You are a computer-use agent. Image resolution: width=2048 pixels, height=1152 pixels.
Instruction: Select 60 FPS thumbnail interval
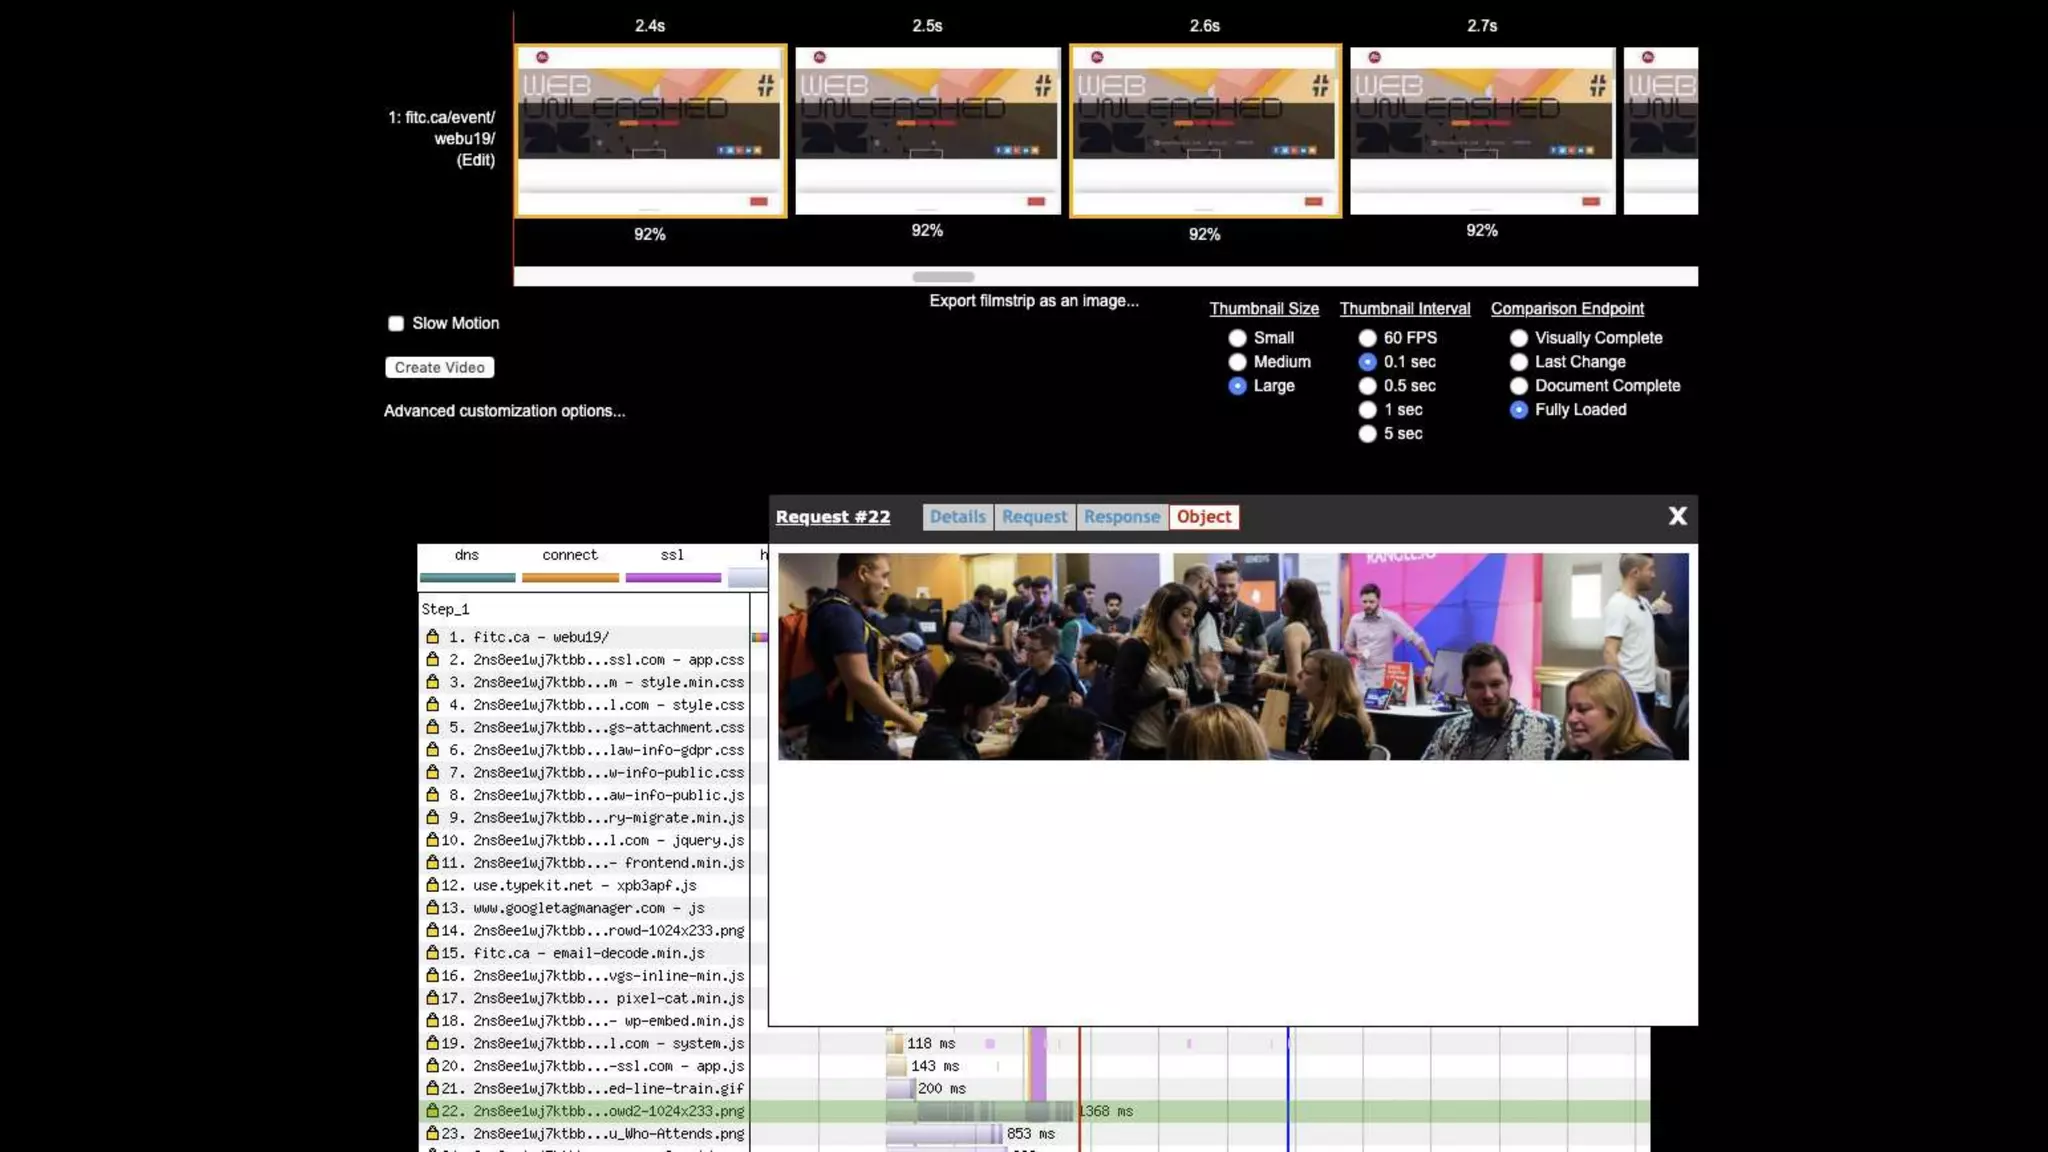click(1367, 338)
